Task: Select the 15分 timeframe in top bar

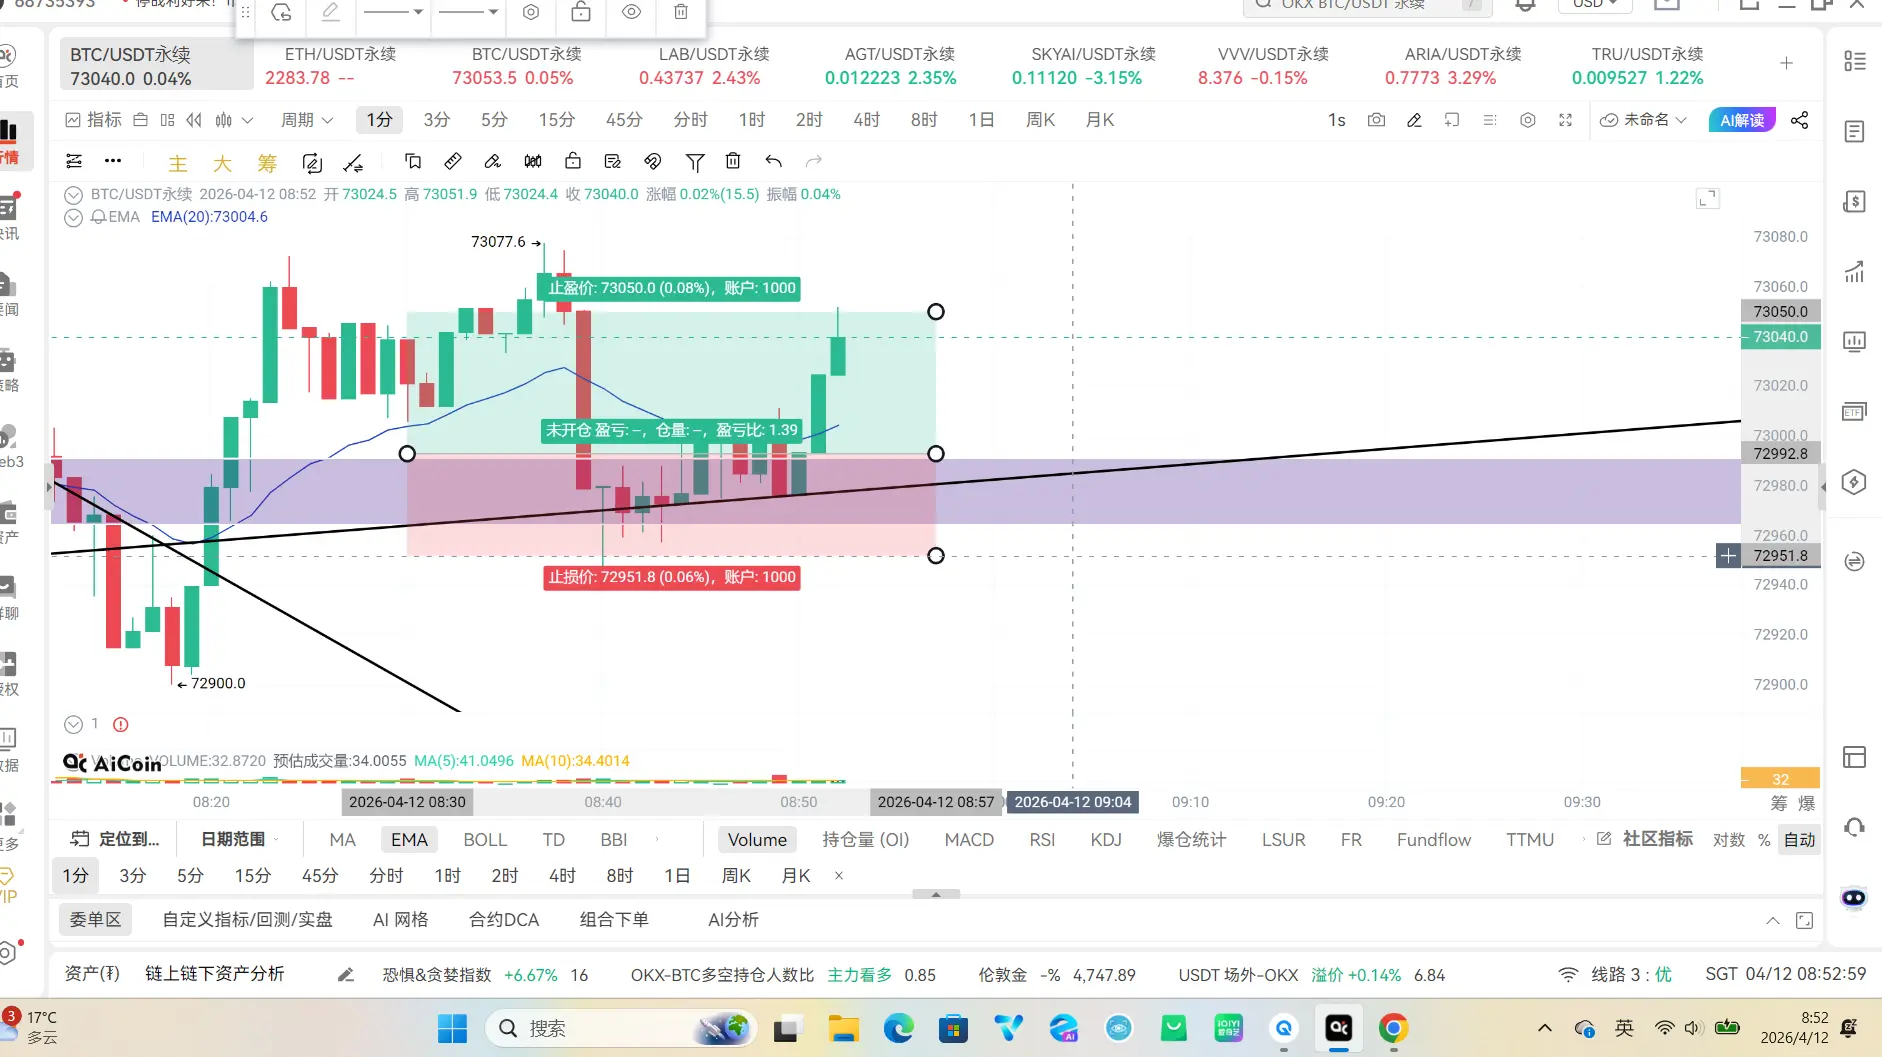Action: point(557,120)
